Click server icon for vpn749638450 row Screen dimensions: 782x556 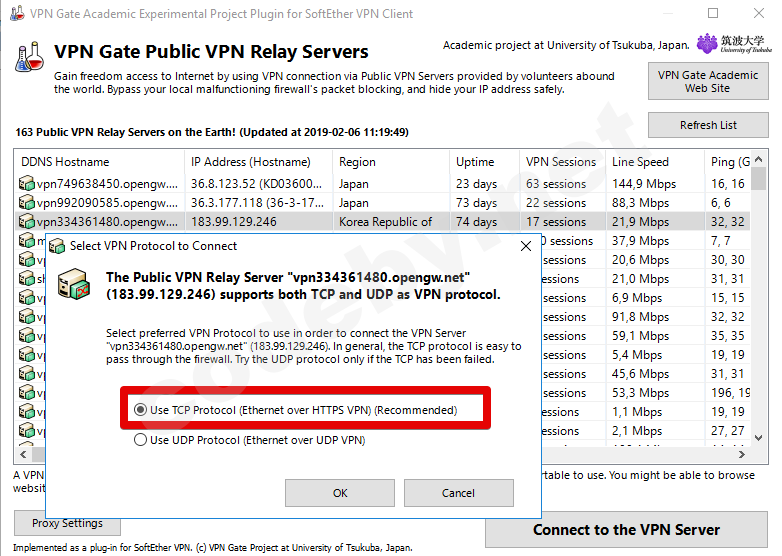click(x=26, y=184)
